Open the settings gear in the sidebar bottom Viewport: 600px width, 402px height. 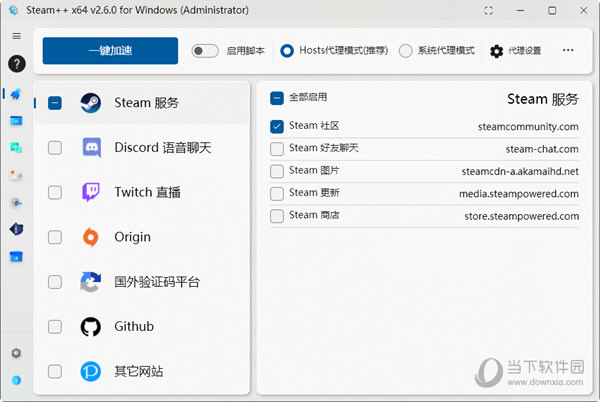click(x=16, y=353)
